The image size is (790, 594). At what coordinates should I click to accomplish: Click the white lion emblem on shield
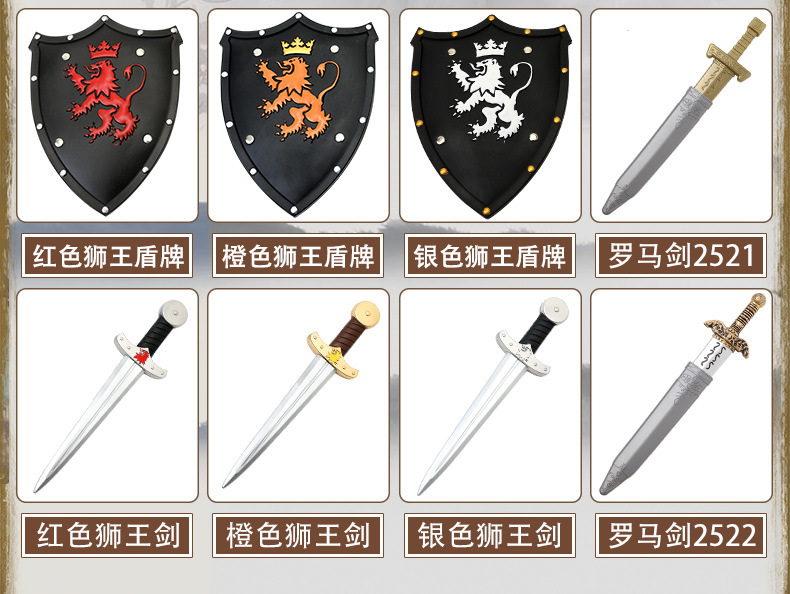[490, 98]
